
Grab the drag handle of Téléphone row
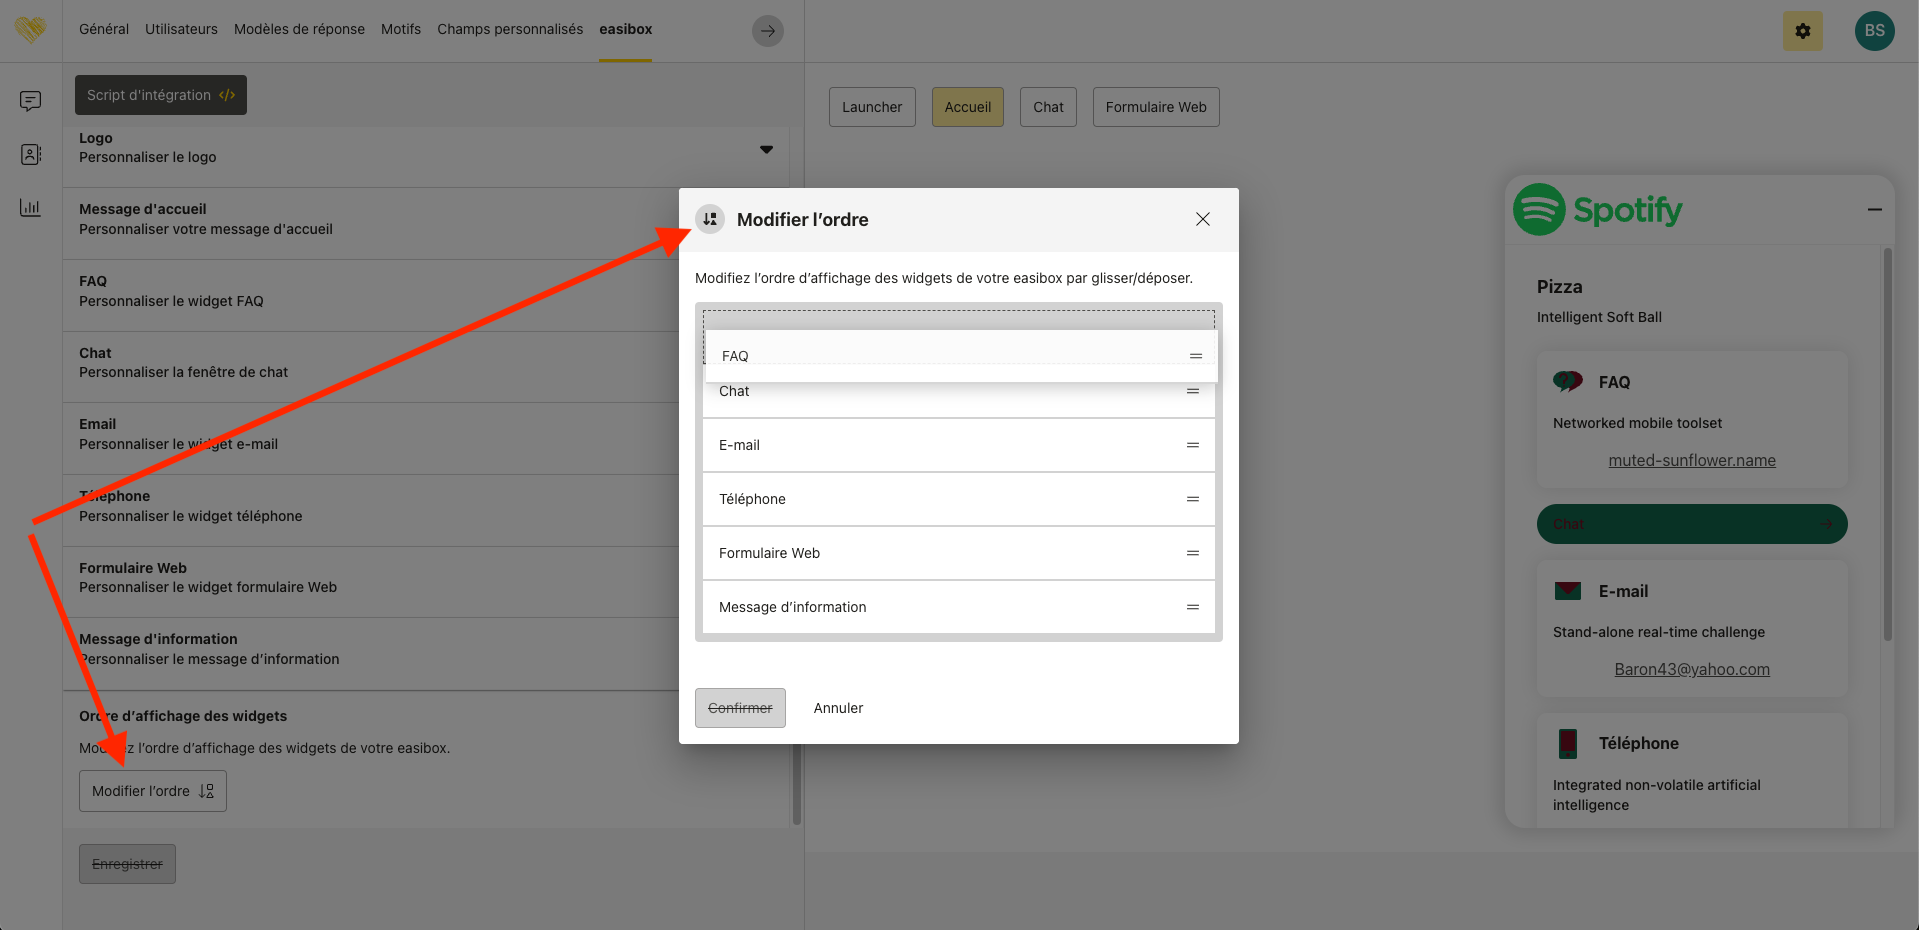[1192, 499]
